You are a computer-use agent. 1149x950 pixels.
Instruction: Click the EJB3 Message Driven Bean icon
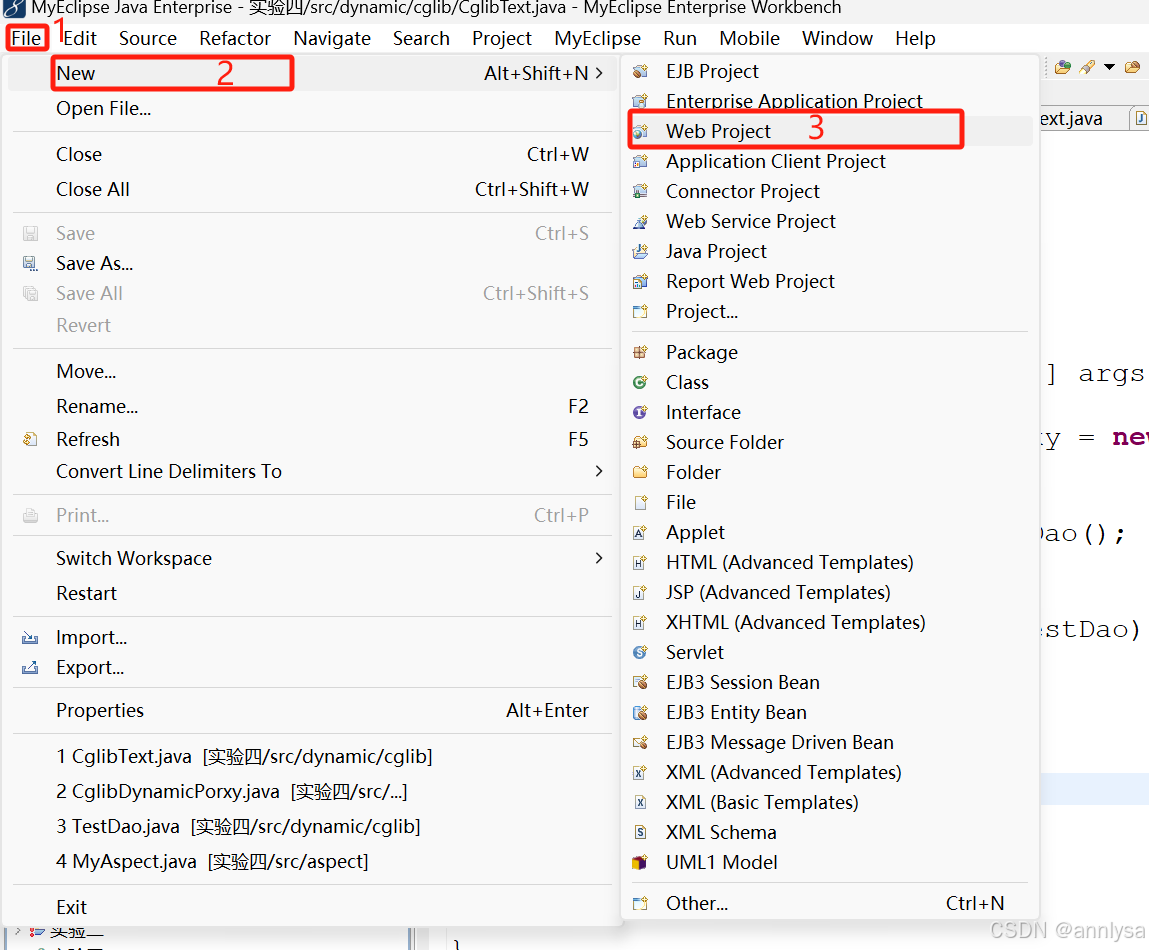(640, 743)
